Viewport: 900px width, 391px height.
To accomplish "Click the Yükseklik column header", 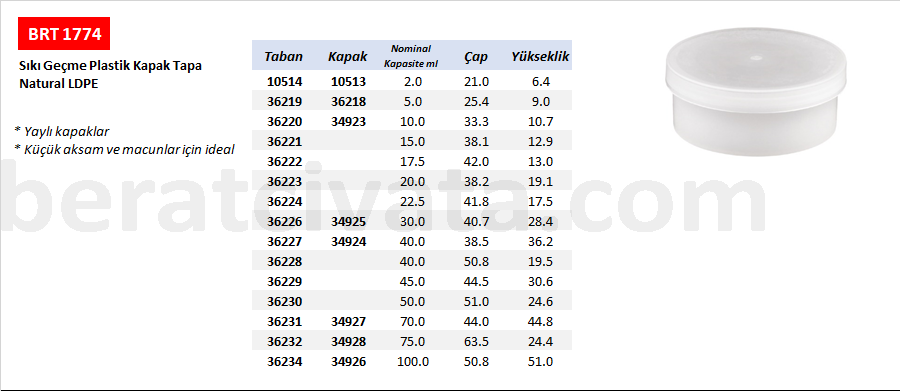I will coord(540,57).
